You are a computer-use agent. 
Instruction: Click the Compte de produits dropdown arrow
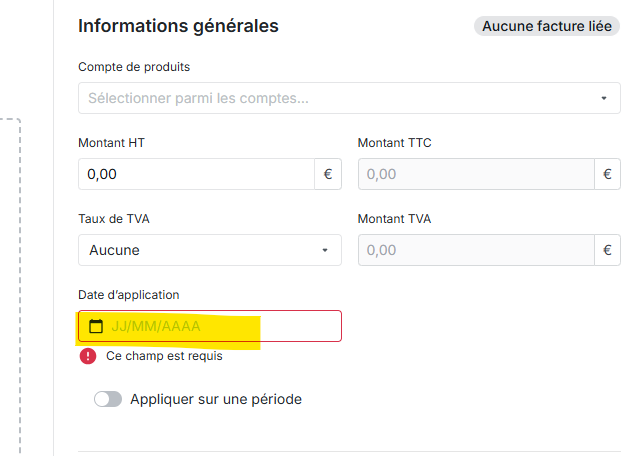tap(604, 98)
